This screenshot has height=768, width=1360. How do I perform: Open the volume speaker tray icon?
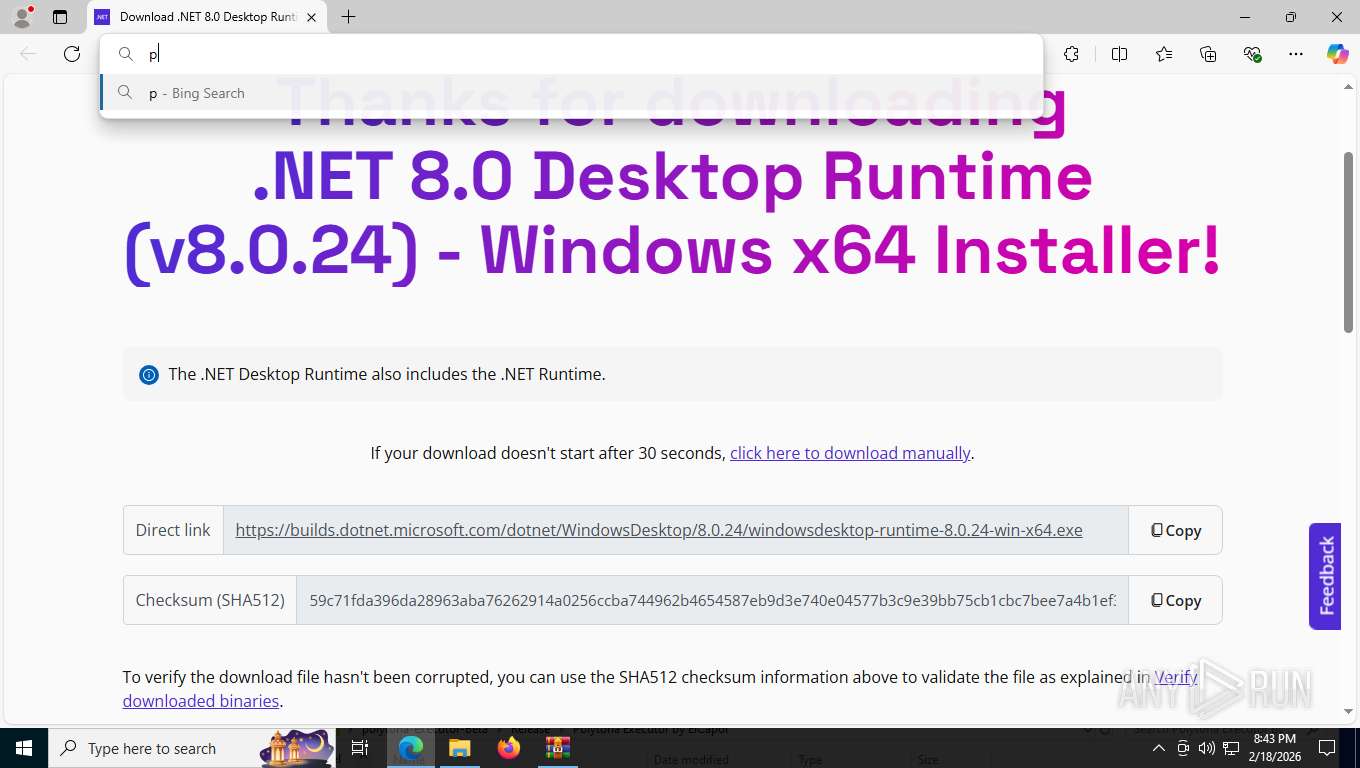point(1206,748)
